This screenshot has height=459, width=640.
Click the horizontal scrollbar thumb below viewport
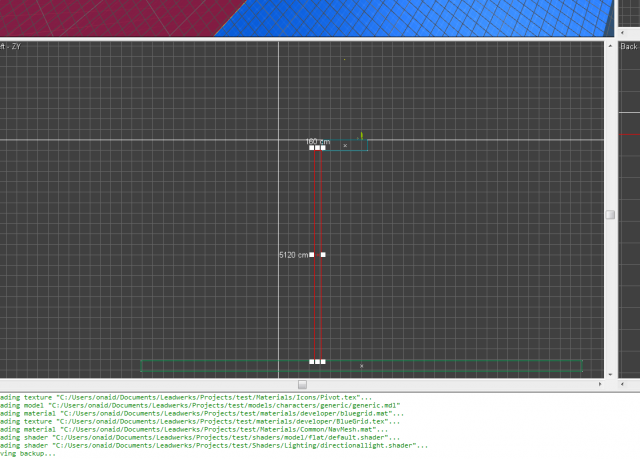click(302, 384)
